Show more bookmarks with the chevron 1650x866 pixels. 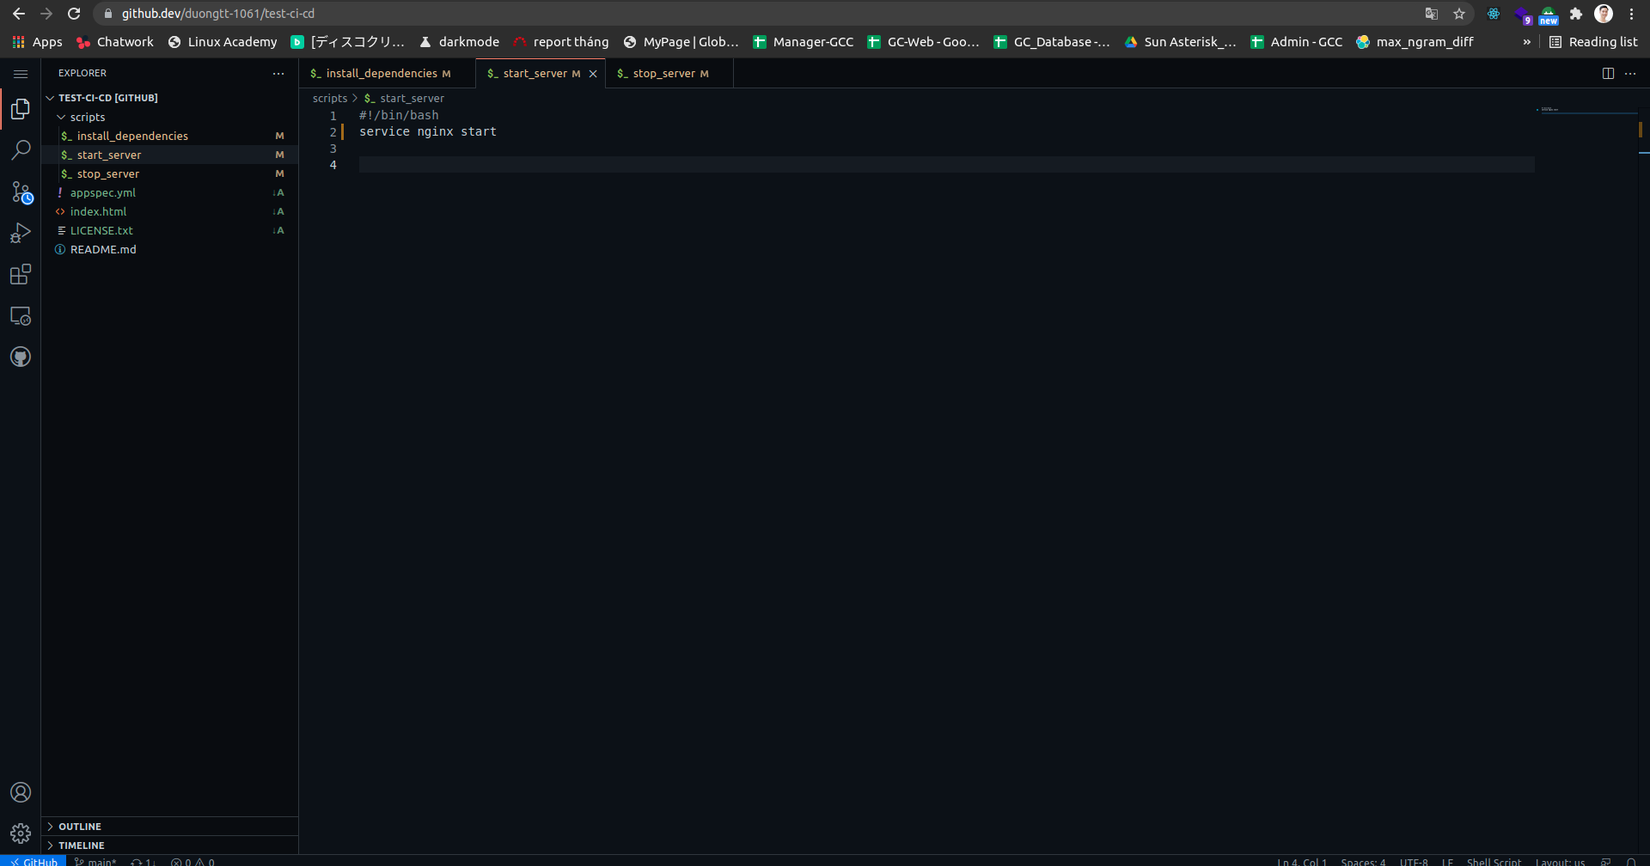[1526, 42]
